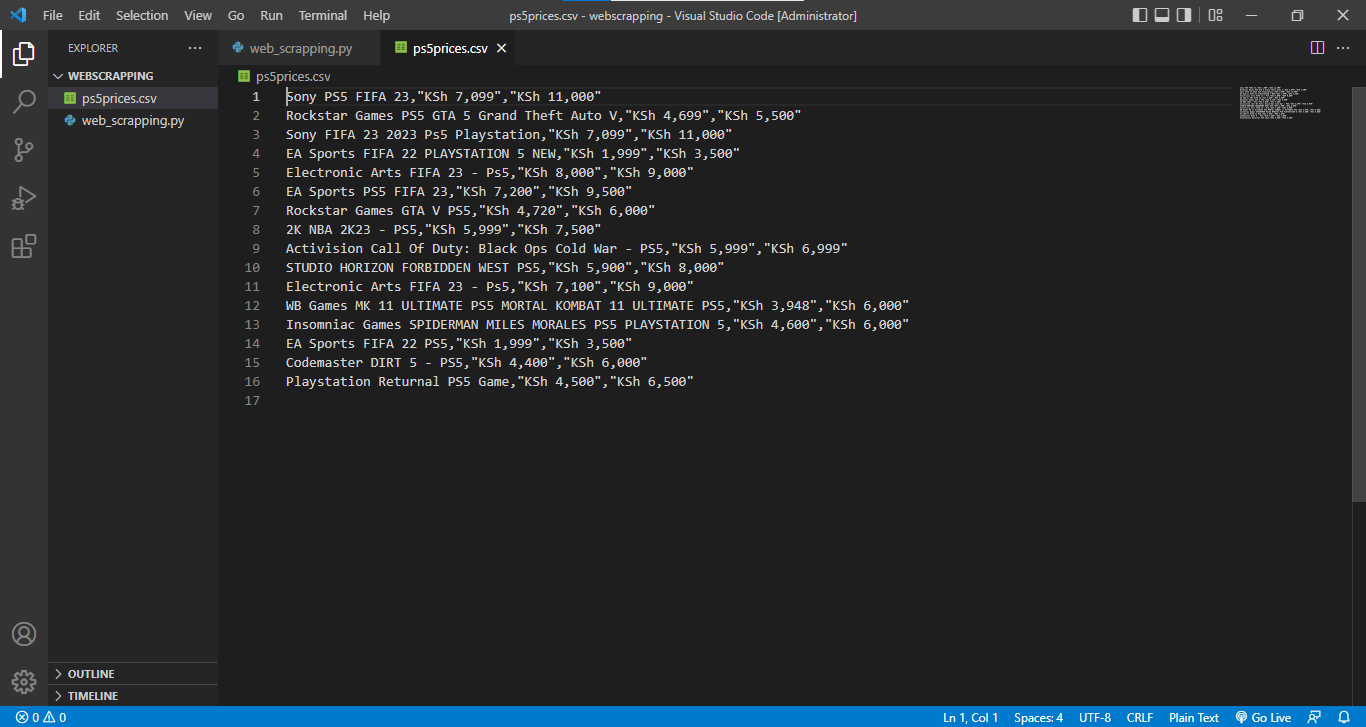Open the Help menu
Image resolution: width=1366 pixels, height=727 pixels.
(377, 15)
